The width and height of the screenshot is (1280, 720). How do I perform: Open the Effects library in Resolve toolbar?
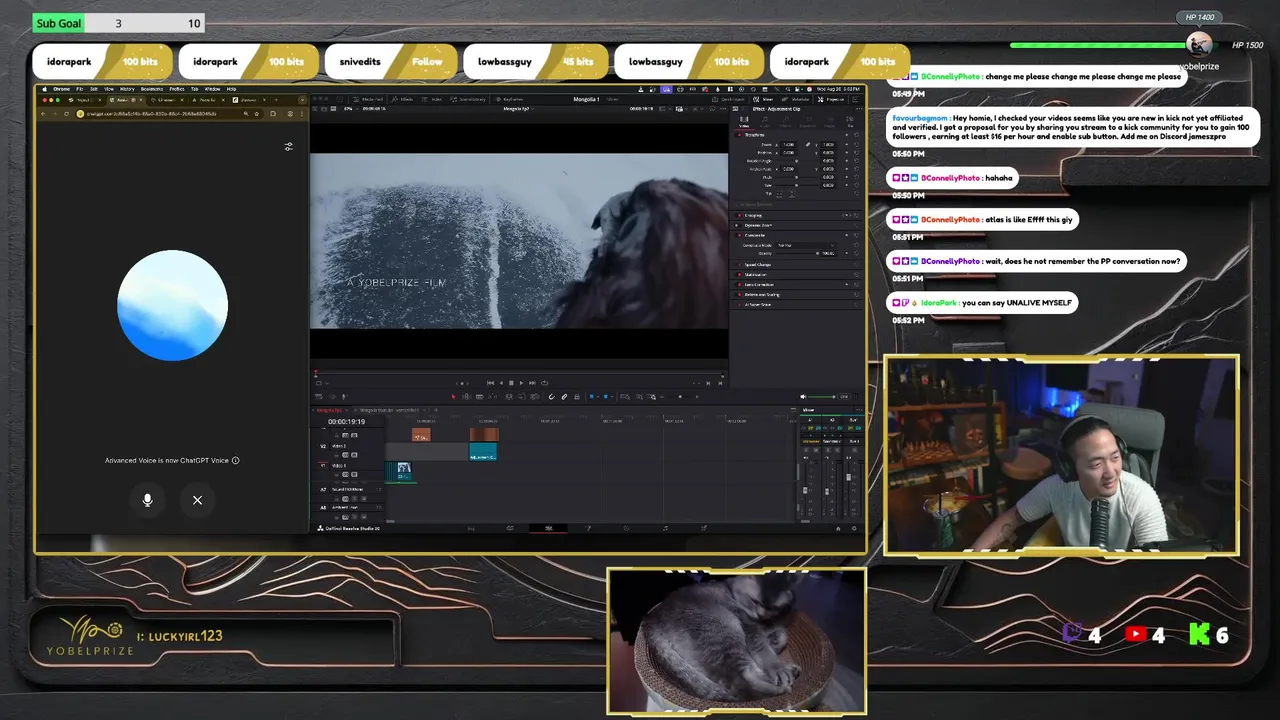(x=401, y=99)
